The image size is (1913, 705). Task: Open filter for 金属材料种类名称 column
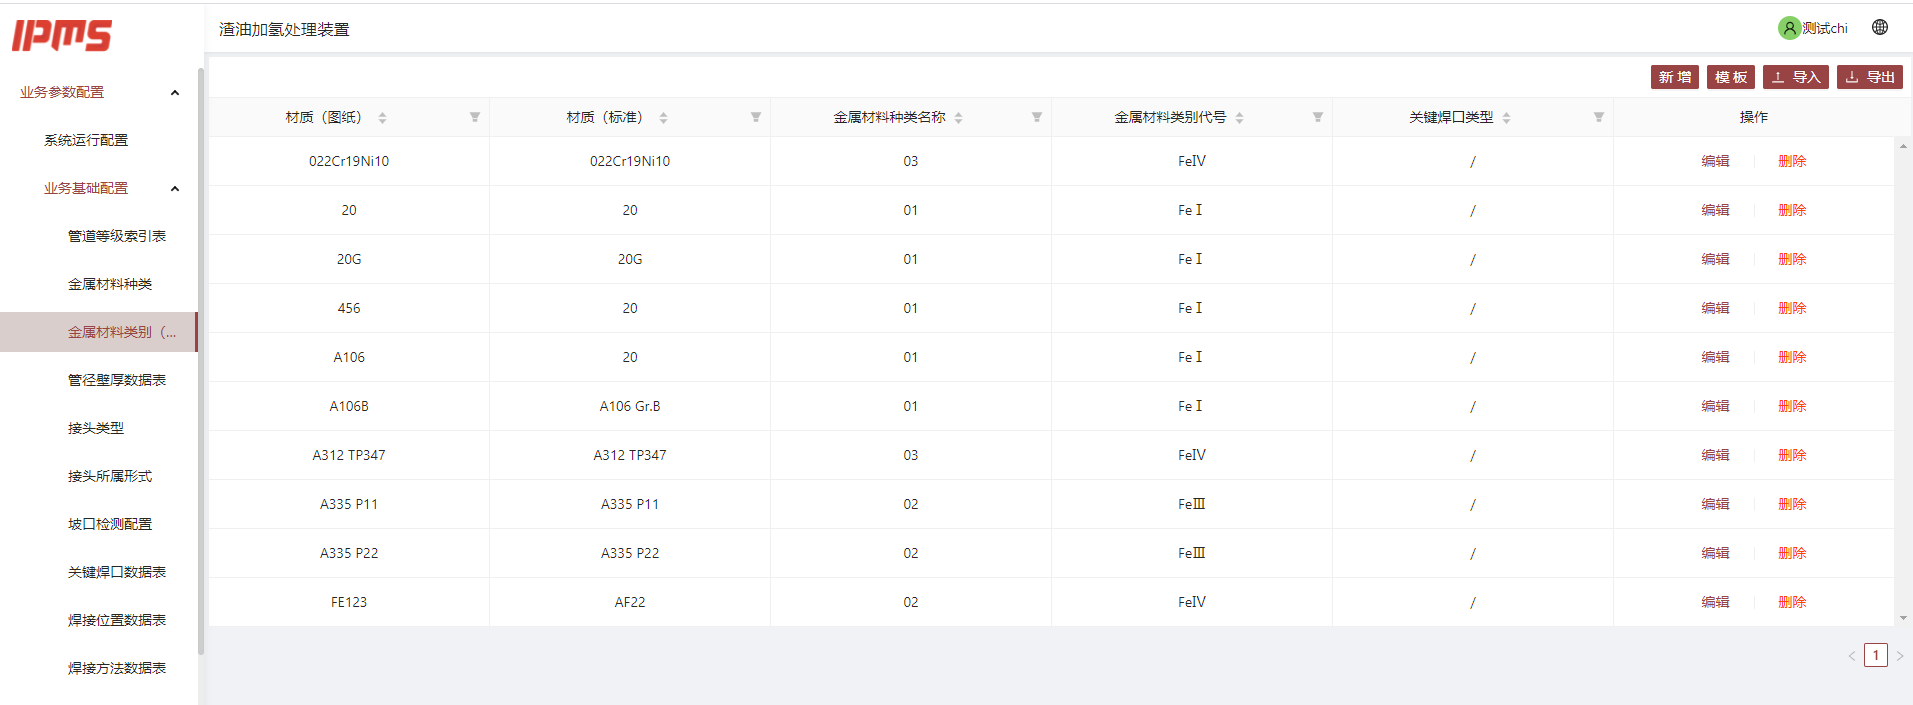1037,117
